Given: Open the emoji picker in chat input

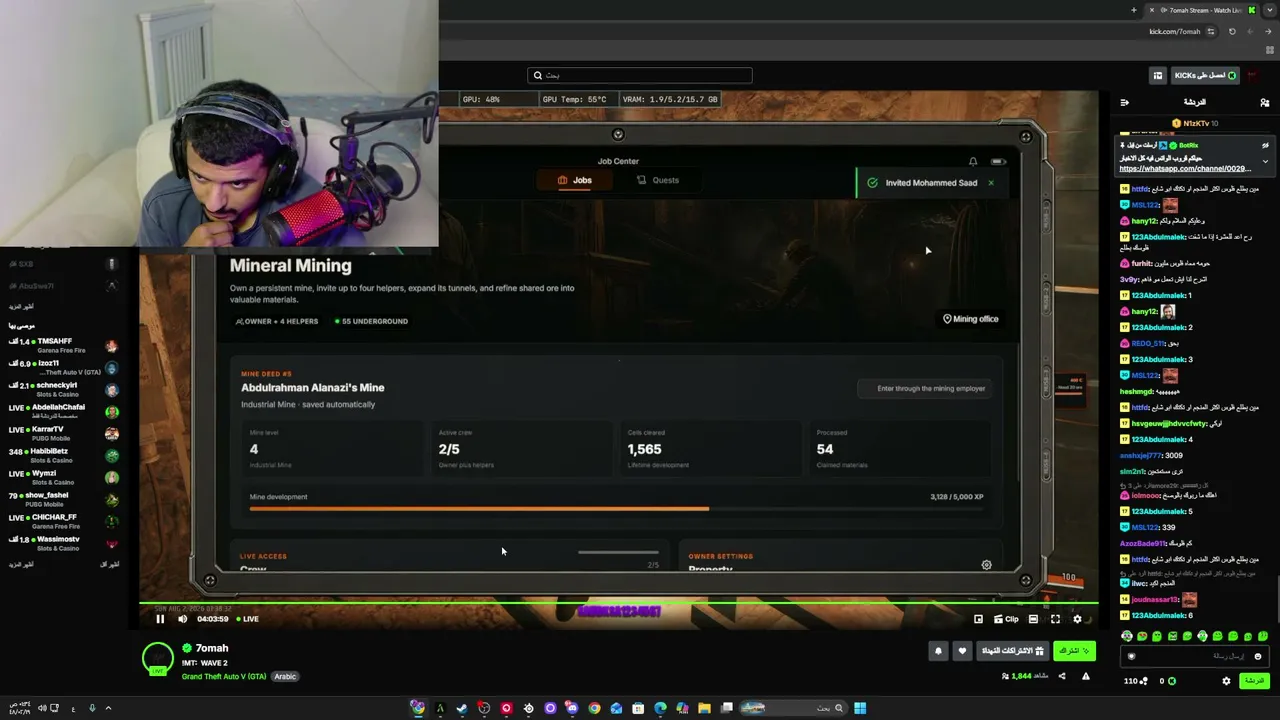Looking at the screenshot, I should [x=1258, y=656].
